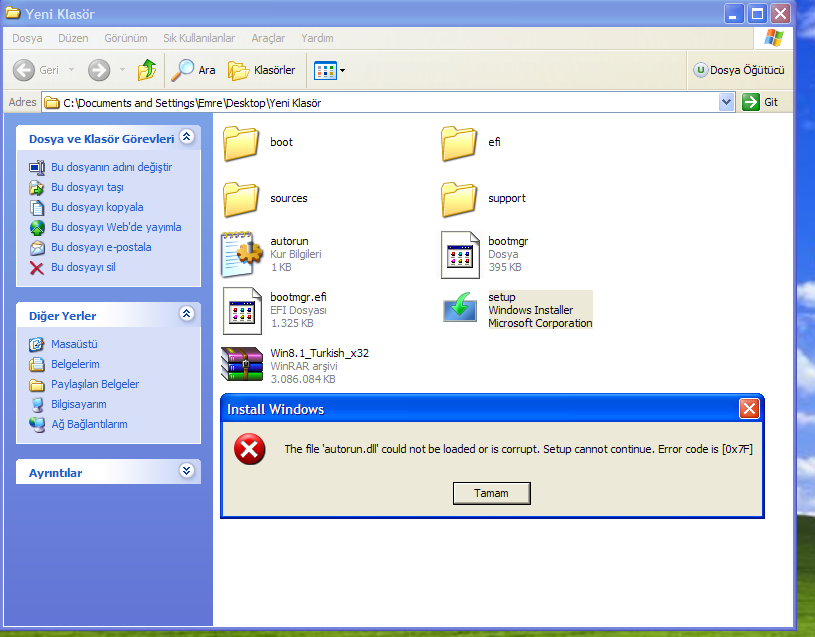This screenshot has width=815, height=637.
Task: Click the 'Masaüstü' link text
Action: click(74, 344)
